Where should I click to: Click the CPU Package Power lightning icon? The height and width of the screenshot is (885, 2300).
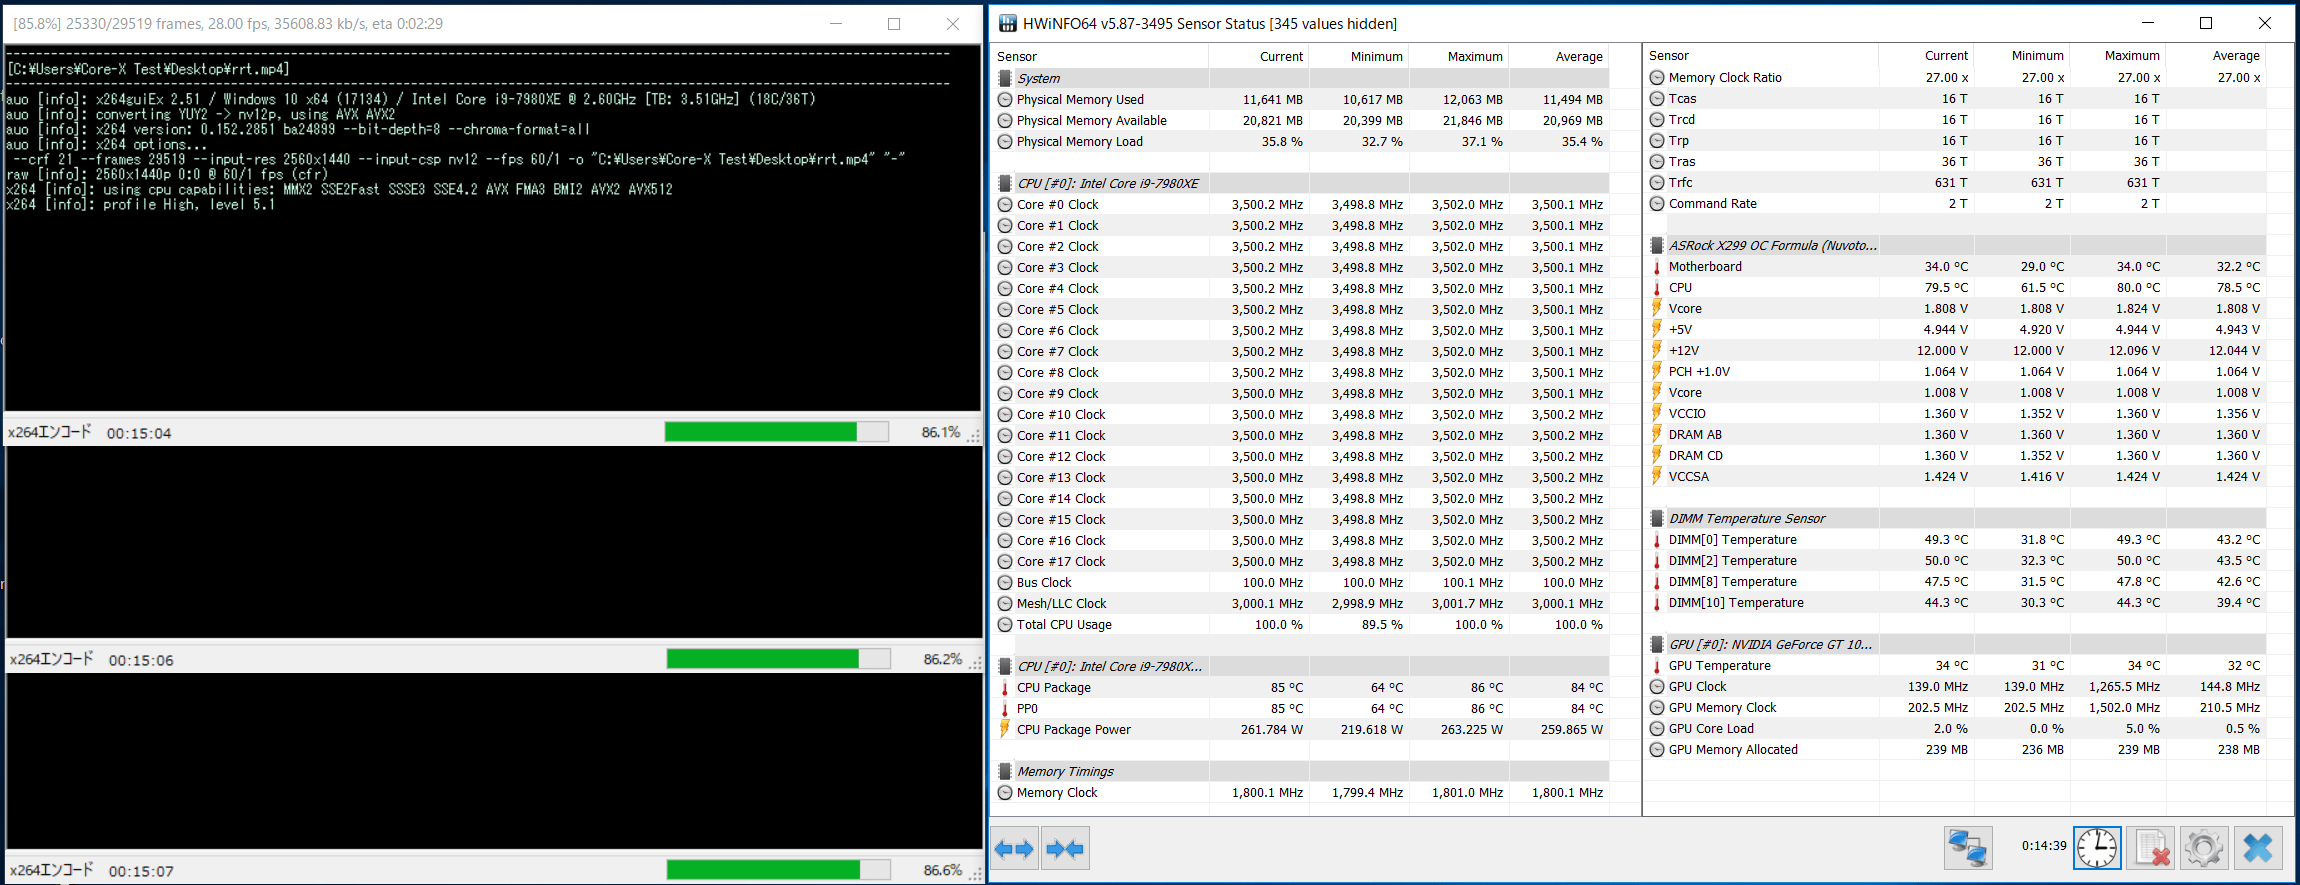pyautogui.click(x=1005, y=729)
